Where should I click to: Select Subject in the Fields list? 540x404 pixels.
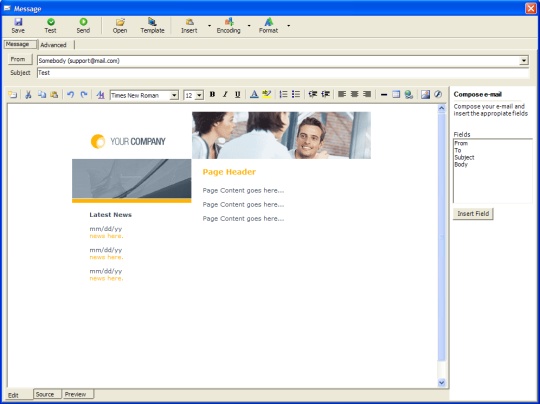[x=464, y=157]
